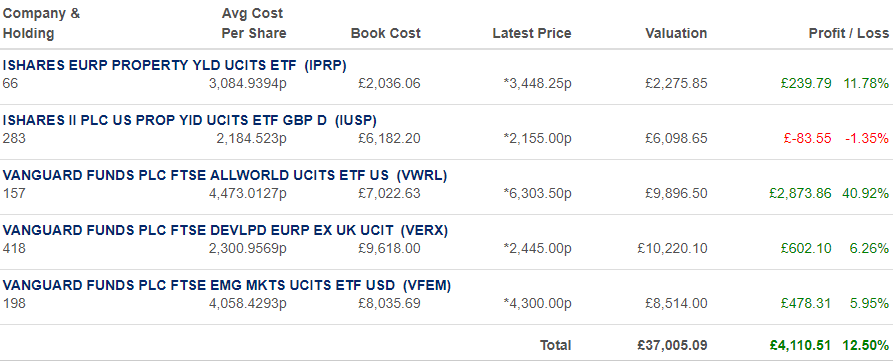893x361 pixels.
Task: Open the ISHARES EURP PROPERTY YLD (IPRP) holding
Action: pos(174,65)
